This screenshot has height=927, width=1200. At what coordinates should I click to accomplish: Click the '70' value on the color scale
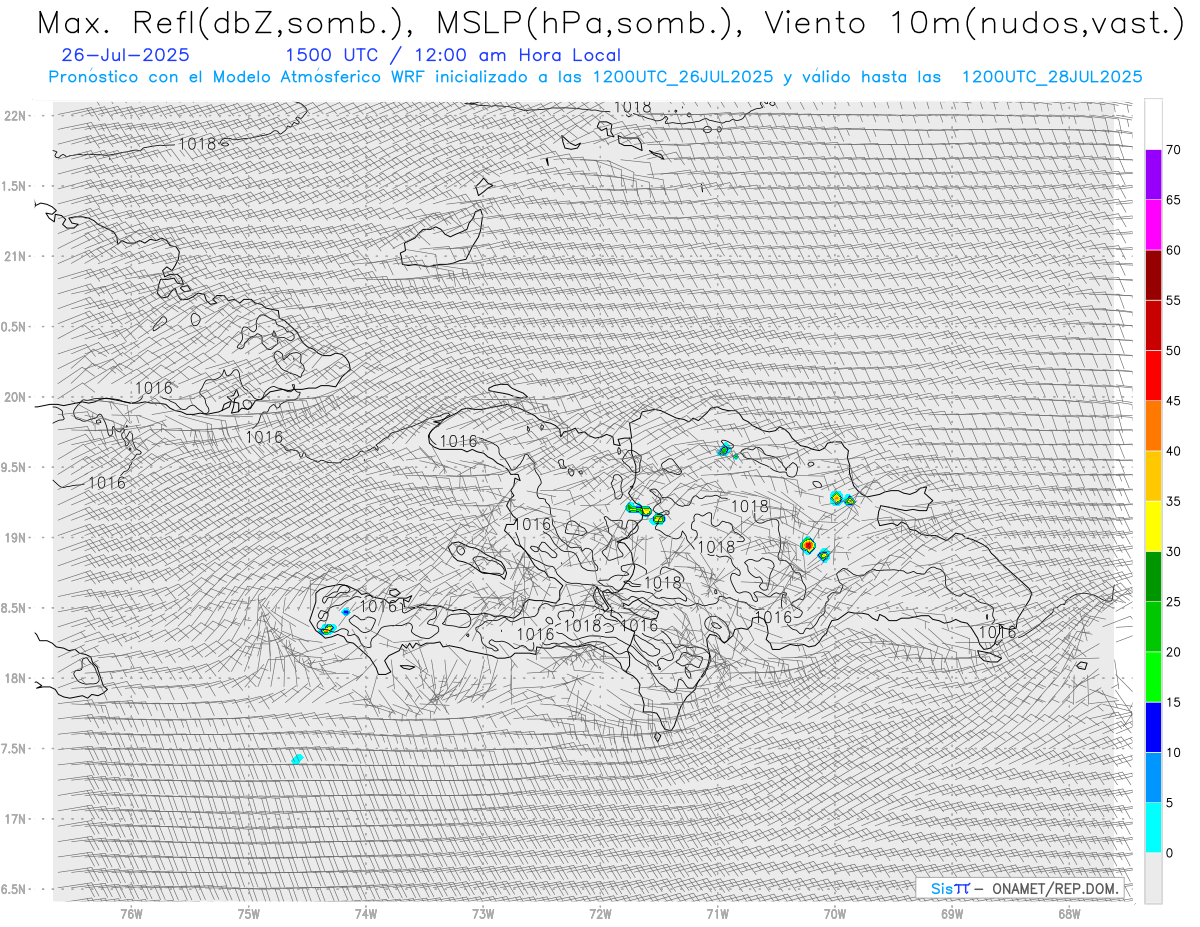[1173, 150]
